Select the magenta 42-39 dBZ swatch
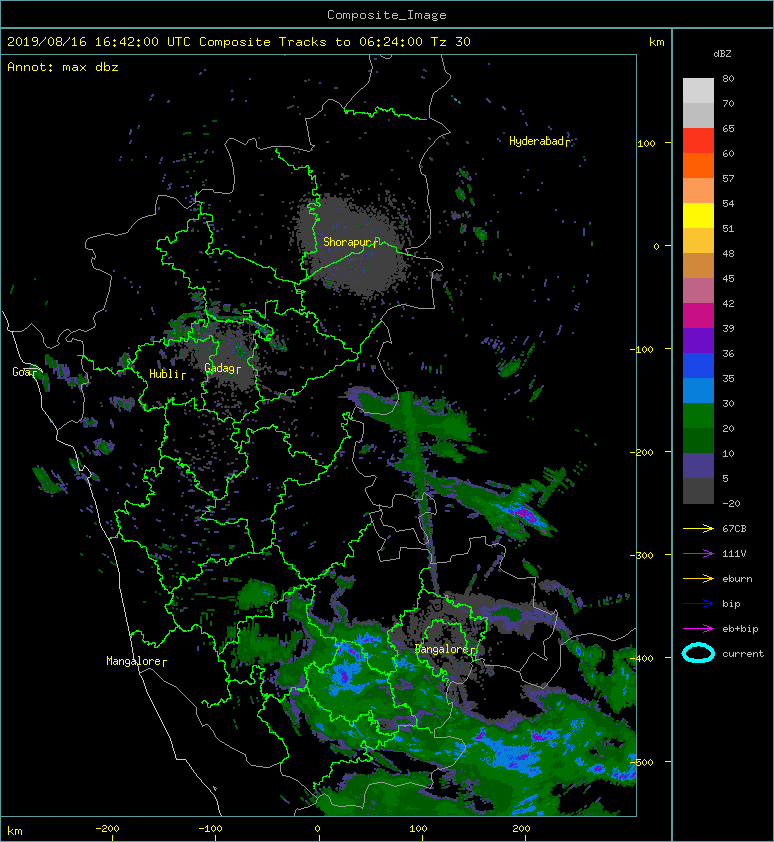The image size is (774, 842). pos(698,316)
